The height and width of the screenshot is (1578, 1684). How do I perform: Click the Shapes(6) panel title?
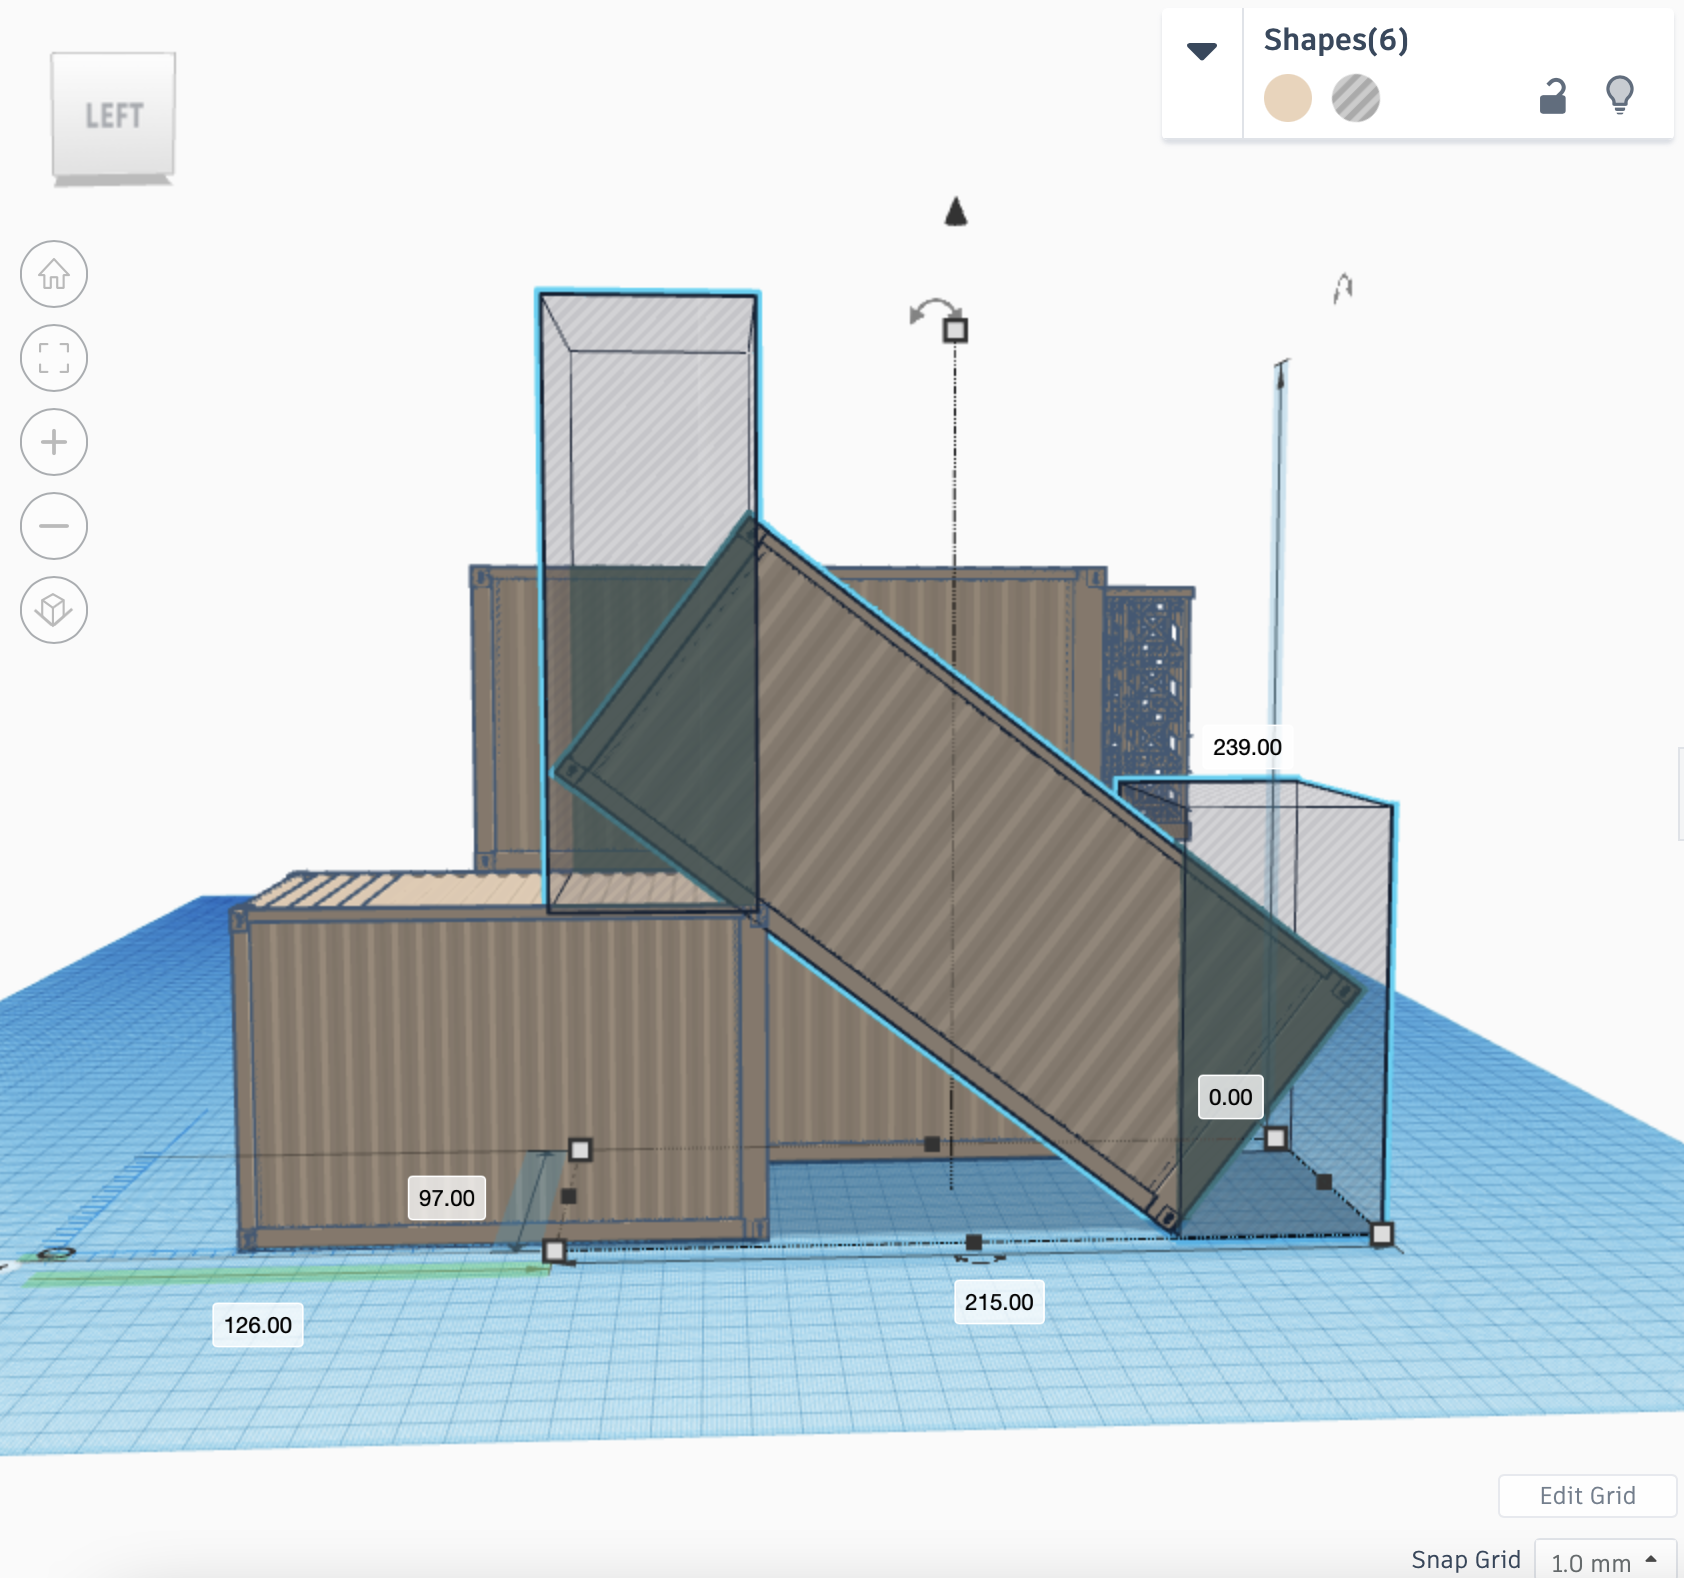pyautogui.click(x=1336, y=40)
